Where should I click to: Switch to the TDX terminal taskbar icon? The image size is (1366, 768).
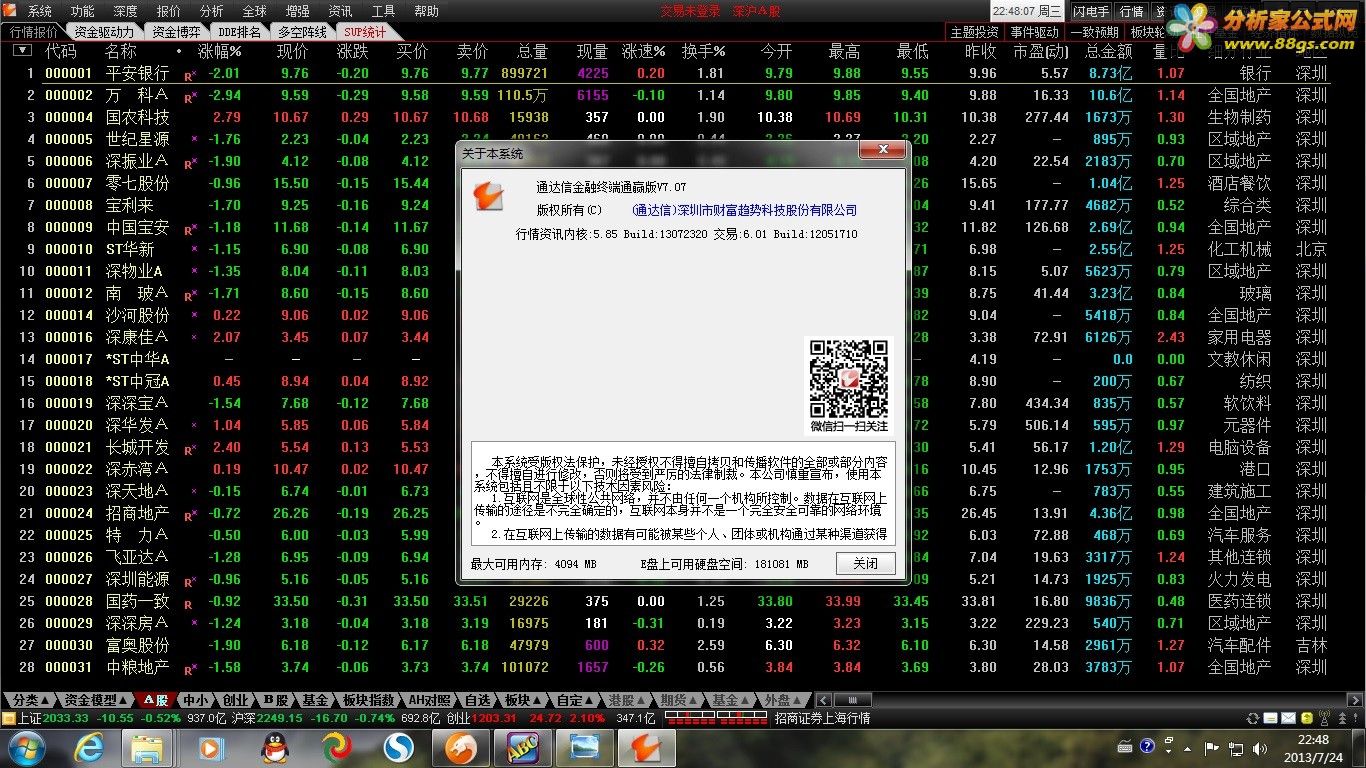click(x=647, y=748)
